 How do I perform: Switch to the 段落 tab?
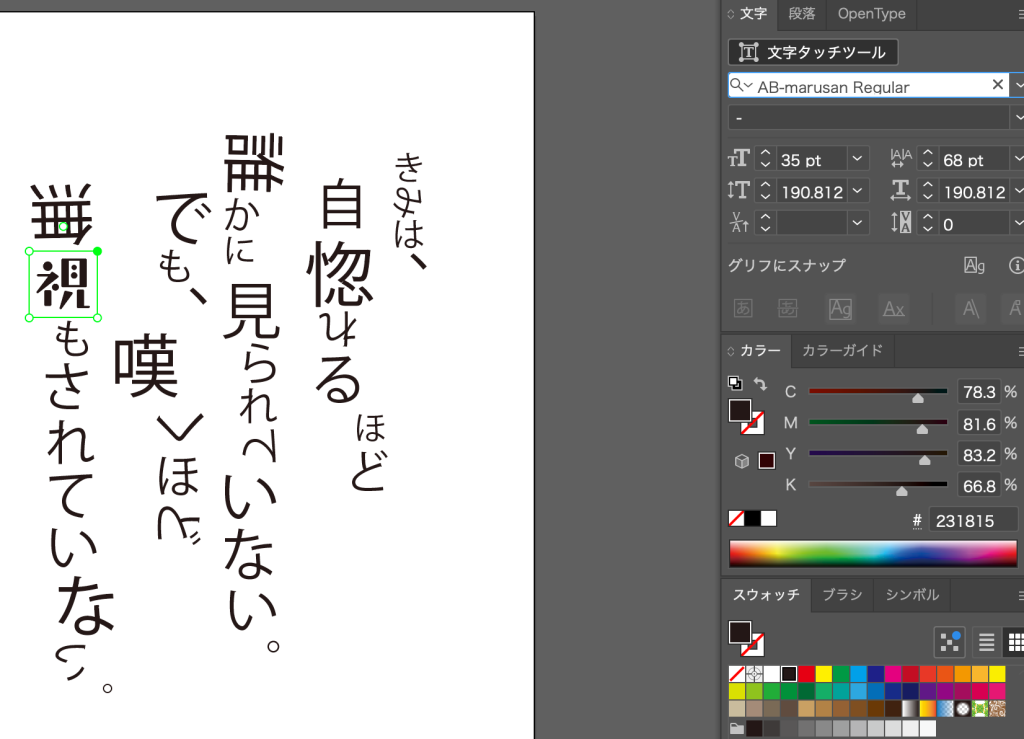801,14
